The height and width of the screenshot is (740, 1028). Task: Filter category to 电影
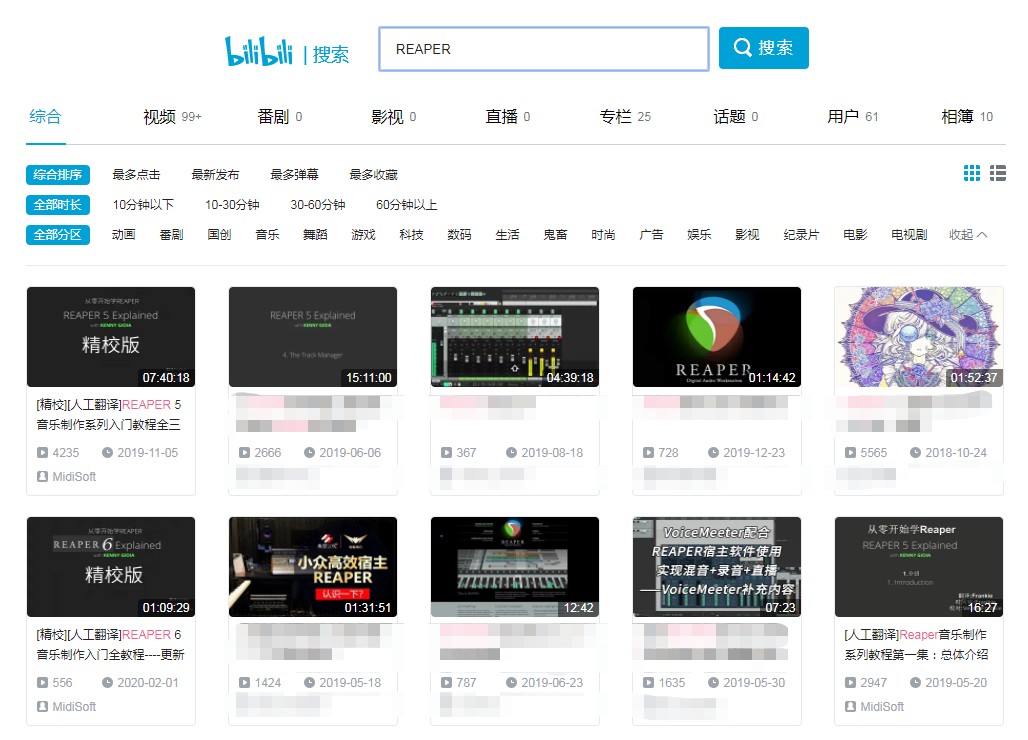tap(855, 235)
